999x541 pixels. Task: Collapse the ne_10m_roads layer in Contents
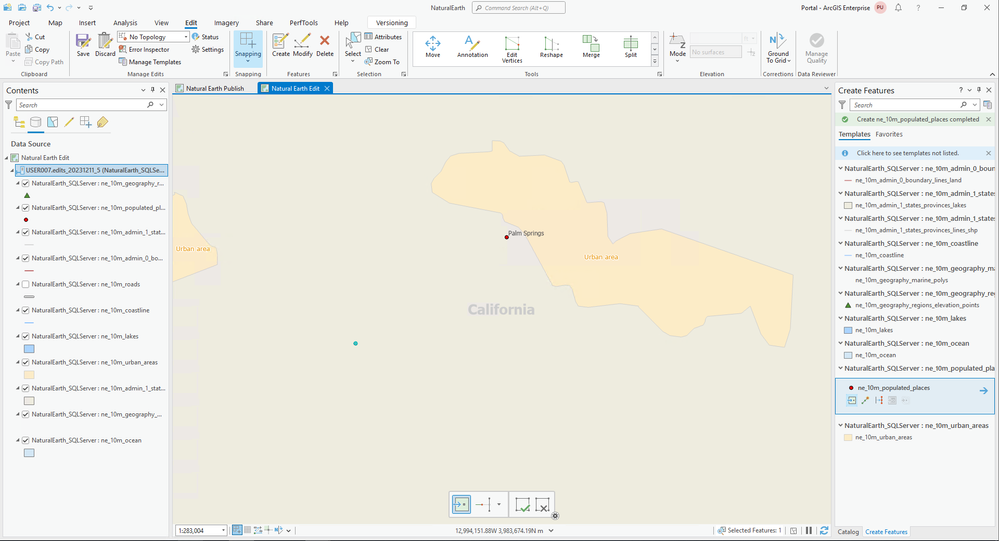click(18, 284)
